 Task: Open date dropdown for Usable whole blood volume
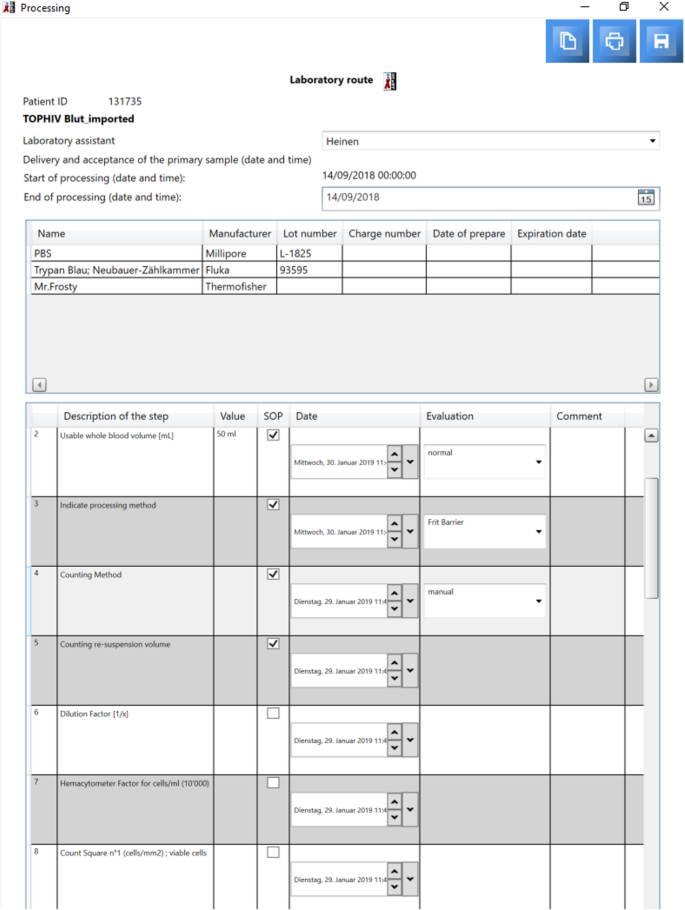410,462
